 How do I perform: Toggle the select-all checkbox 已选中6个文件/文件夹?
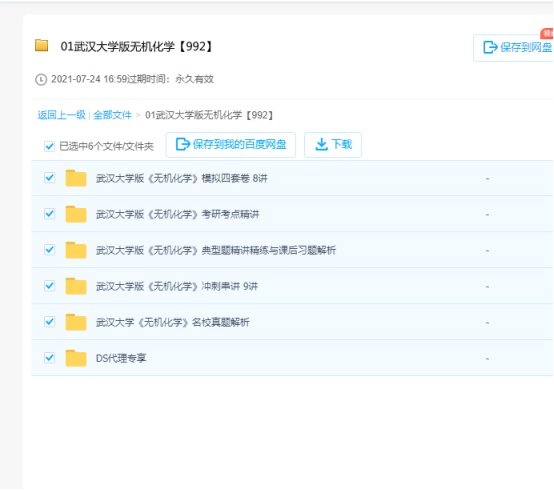(x=49, y=146)
